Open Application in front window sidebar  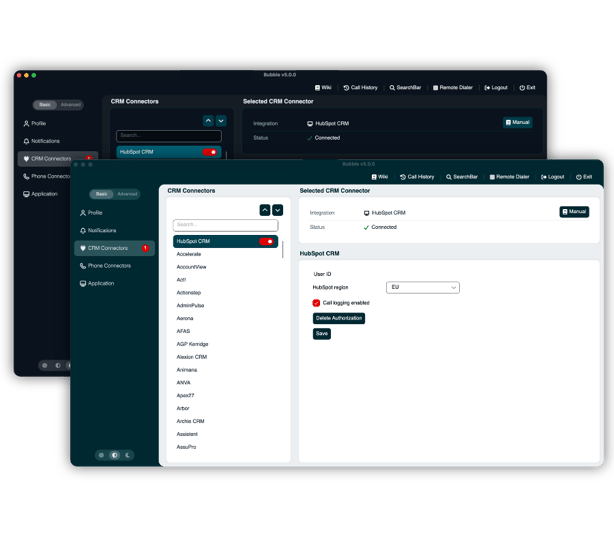97,283
